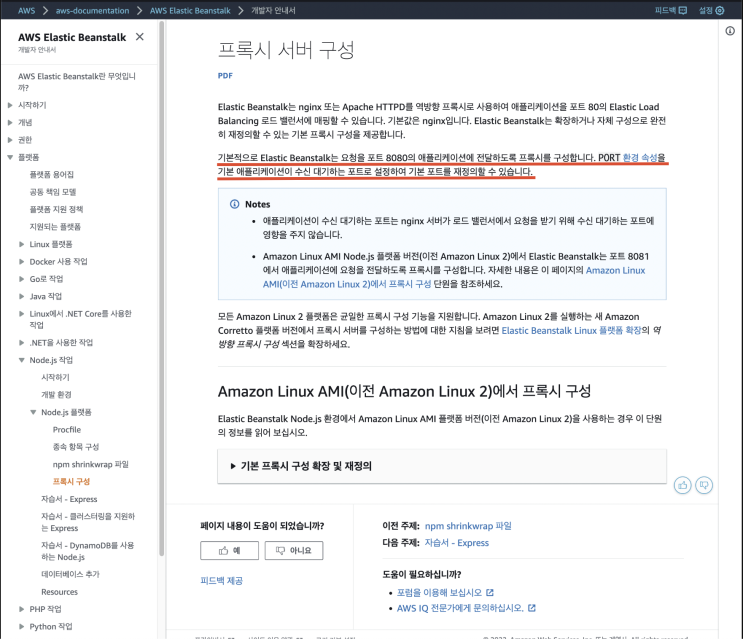743x639 pixels.
Task: Expand Linux 플랫폼 arrow
Action: click(x=21, y=244)
